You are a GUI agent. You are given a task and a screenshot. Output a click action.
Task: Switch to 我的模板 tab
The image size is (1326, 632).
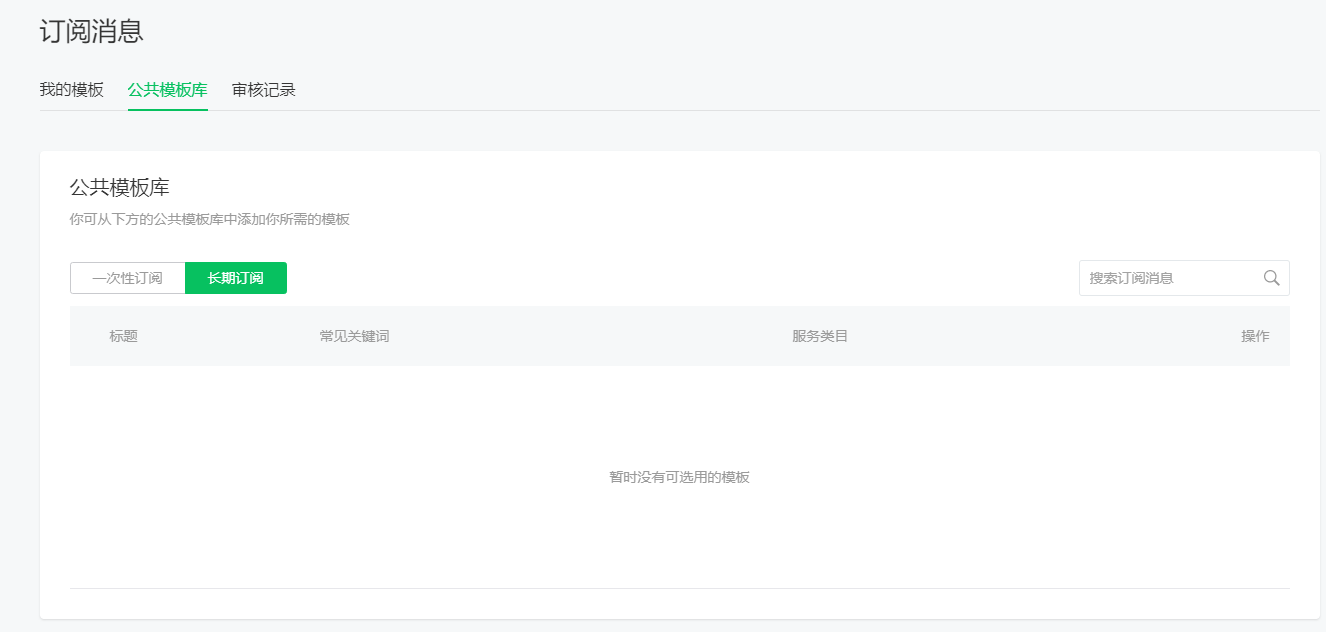[x=72, y=90]
